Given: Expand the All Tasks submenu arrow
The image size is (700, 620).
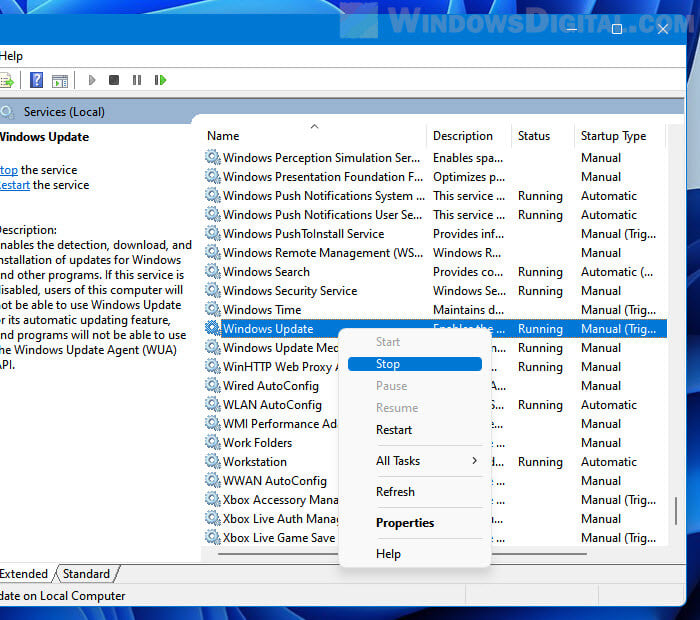Looking at the screenshot, I should point(475,461).
